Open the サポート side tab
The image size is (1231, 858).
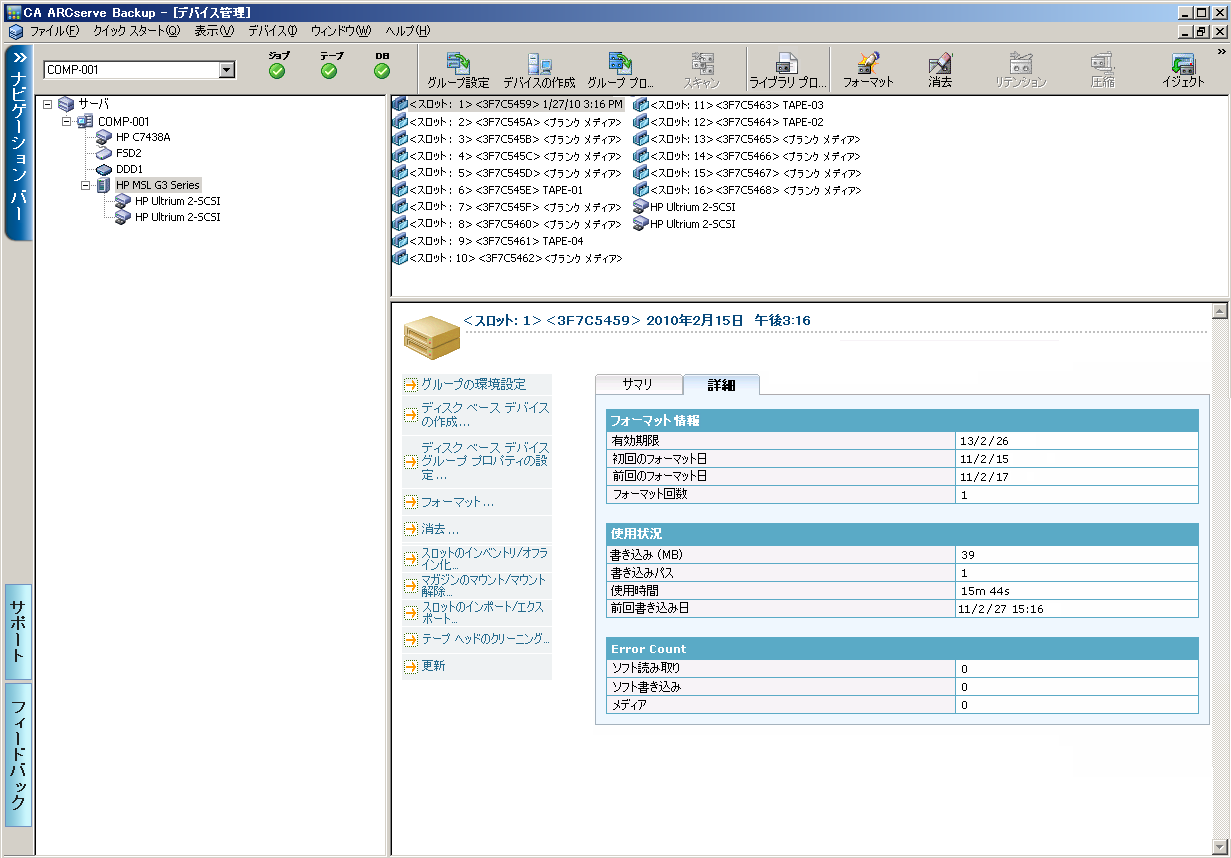(19, 632)
